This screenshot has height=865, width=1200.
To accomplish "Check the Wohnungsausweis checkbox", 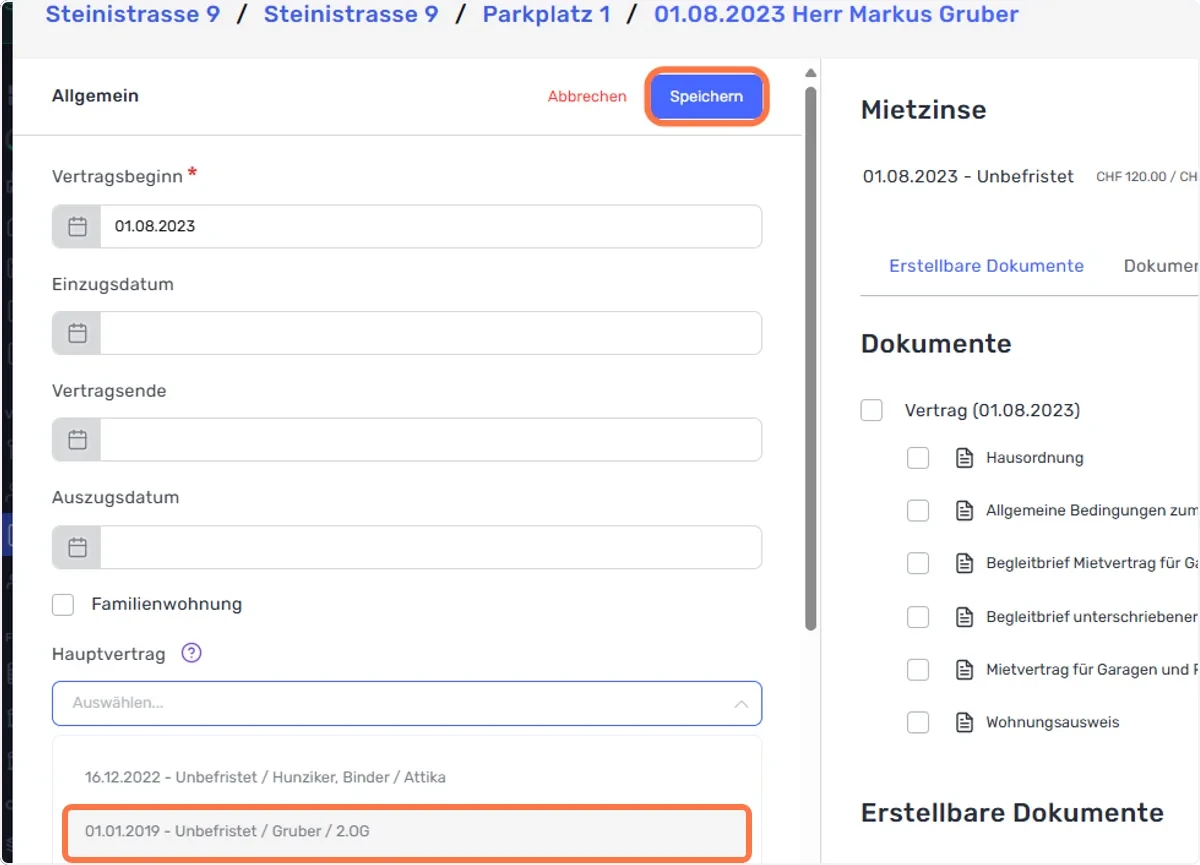I will [918, 722].
